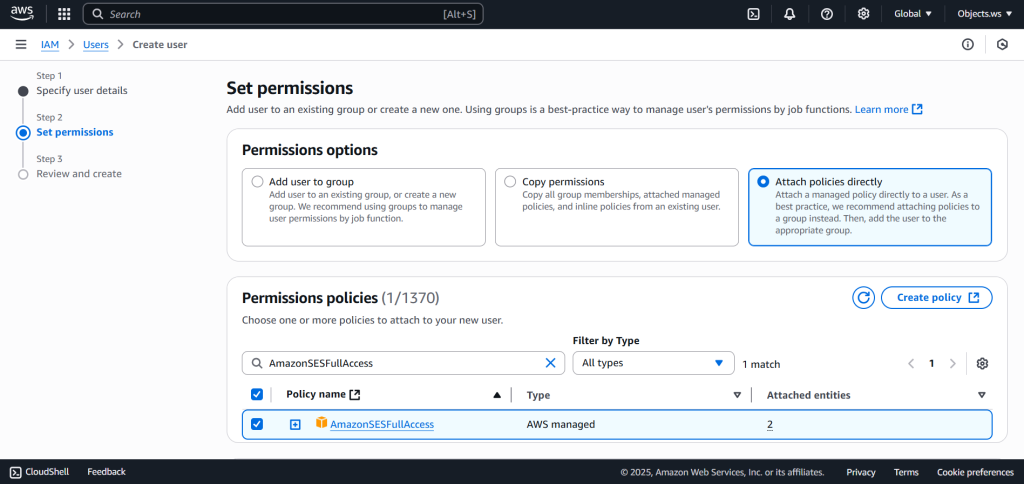Toggle the select-all policies header checkbox
This screenshot has height=484, width=1024.
pos(257,395)
